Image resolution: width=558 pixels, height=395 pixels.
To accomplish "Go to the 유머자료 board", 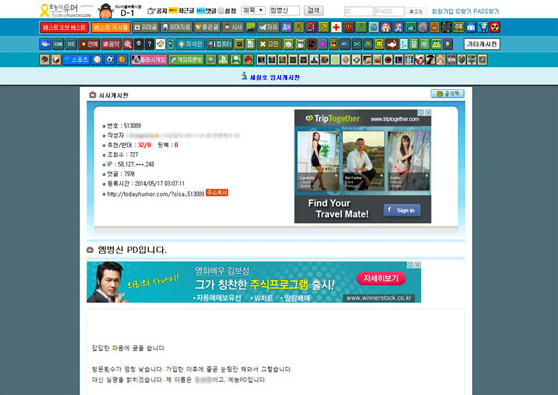I will [176, 27].
